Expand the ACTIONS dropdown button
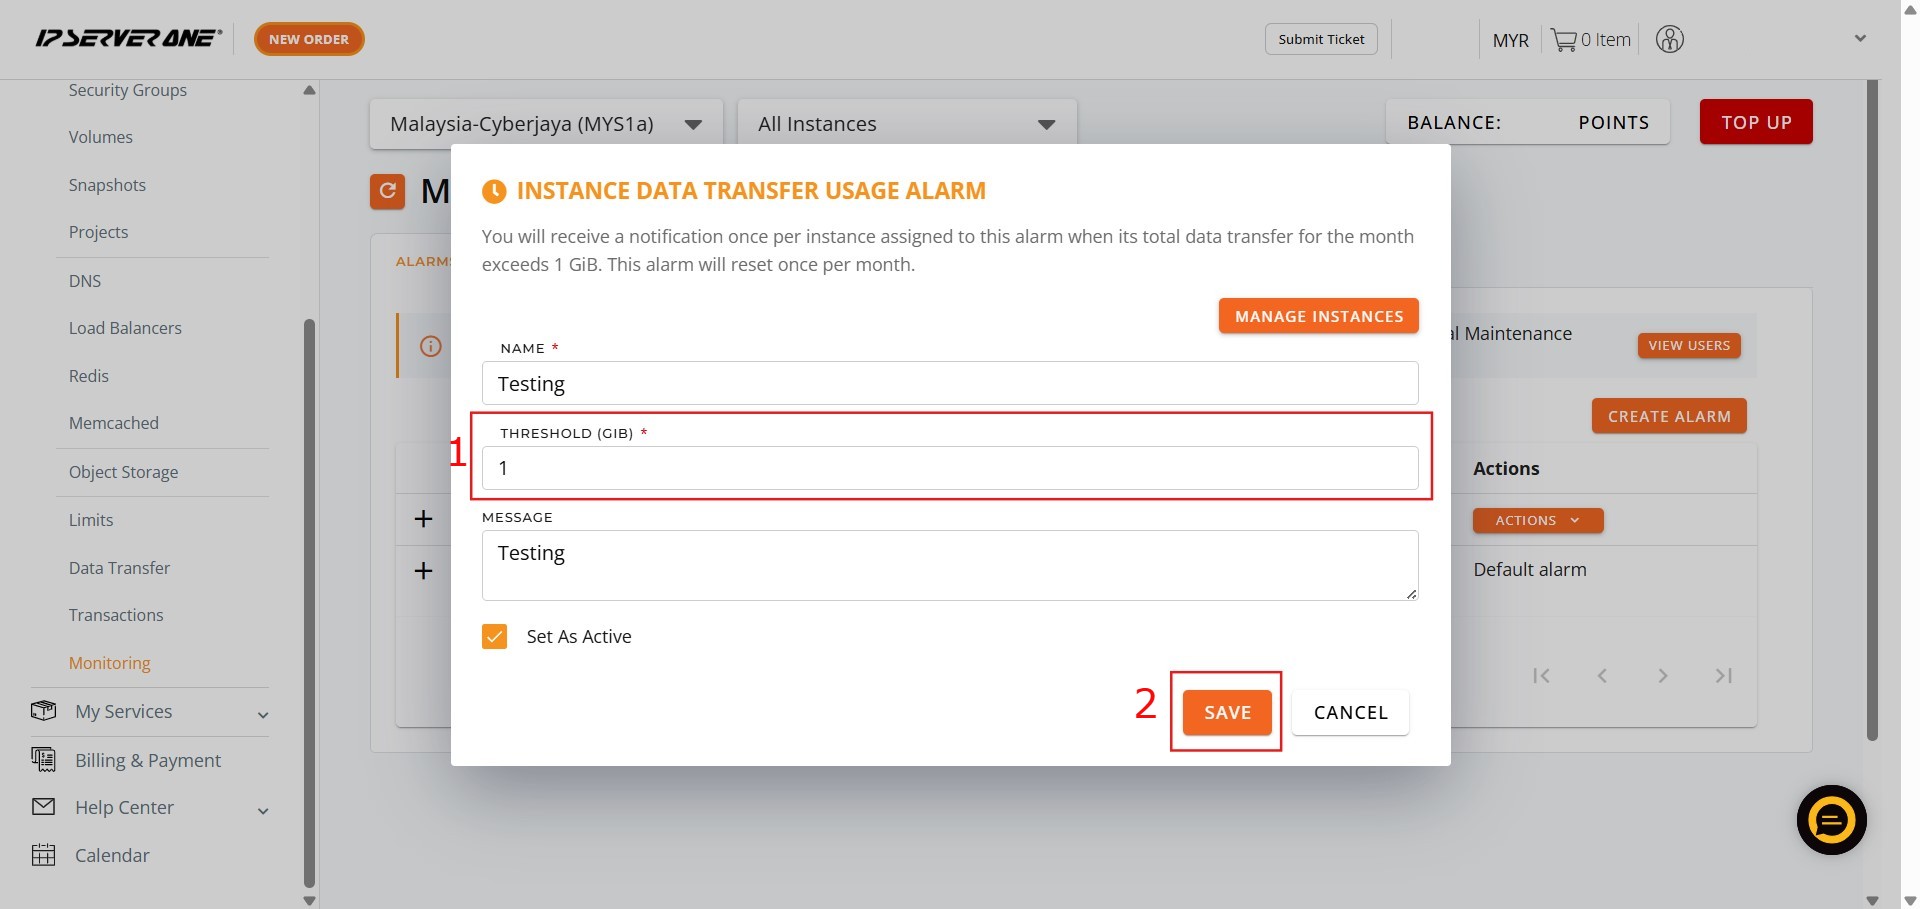1920x909 pixels. [1537, 521]
